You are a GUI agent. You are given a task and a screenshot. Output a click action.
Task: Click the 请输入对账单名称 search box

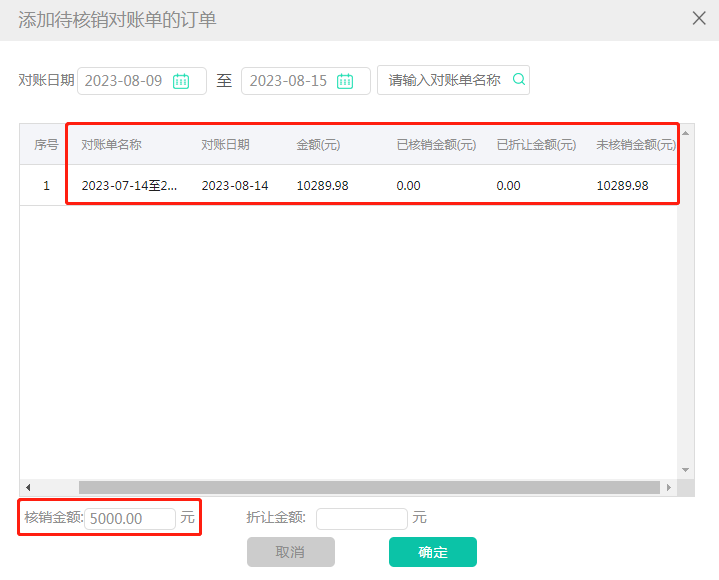[x=444, y=81]
